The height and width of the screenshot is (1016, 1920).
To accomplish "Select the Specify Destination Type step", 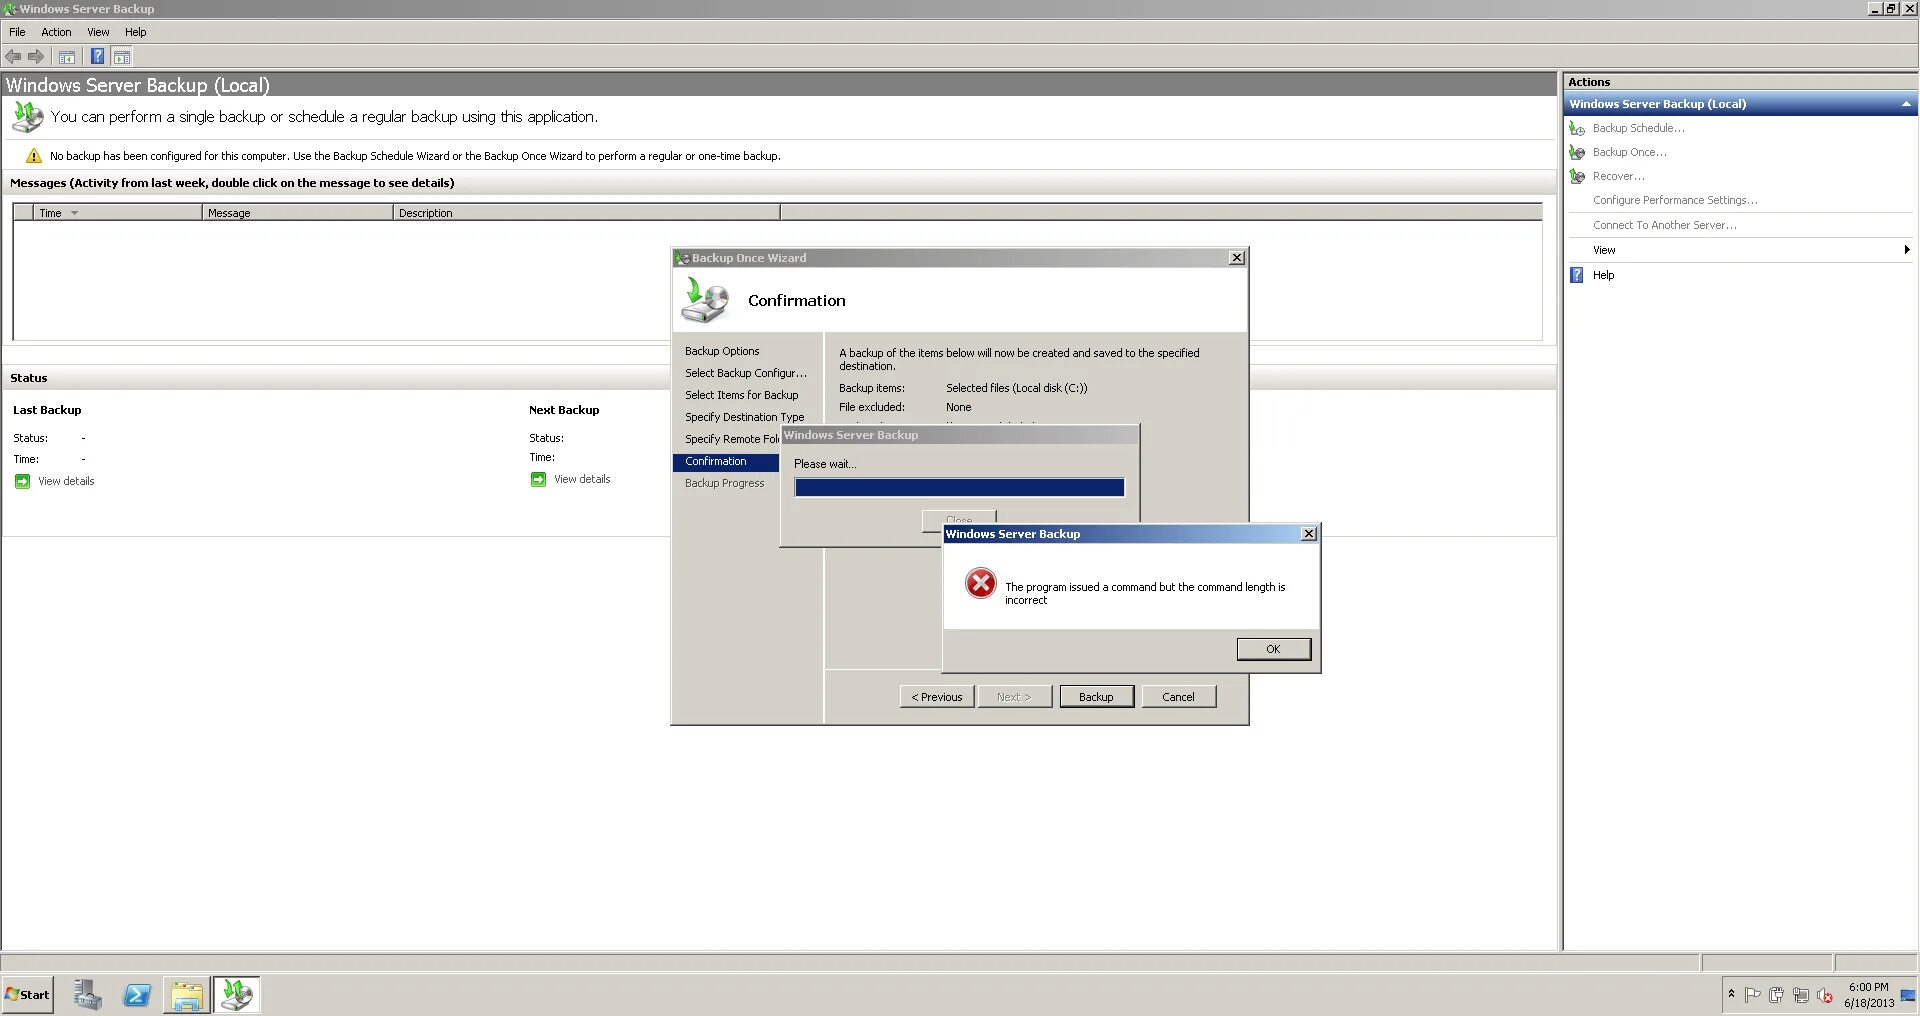I will [745, 417].
